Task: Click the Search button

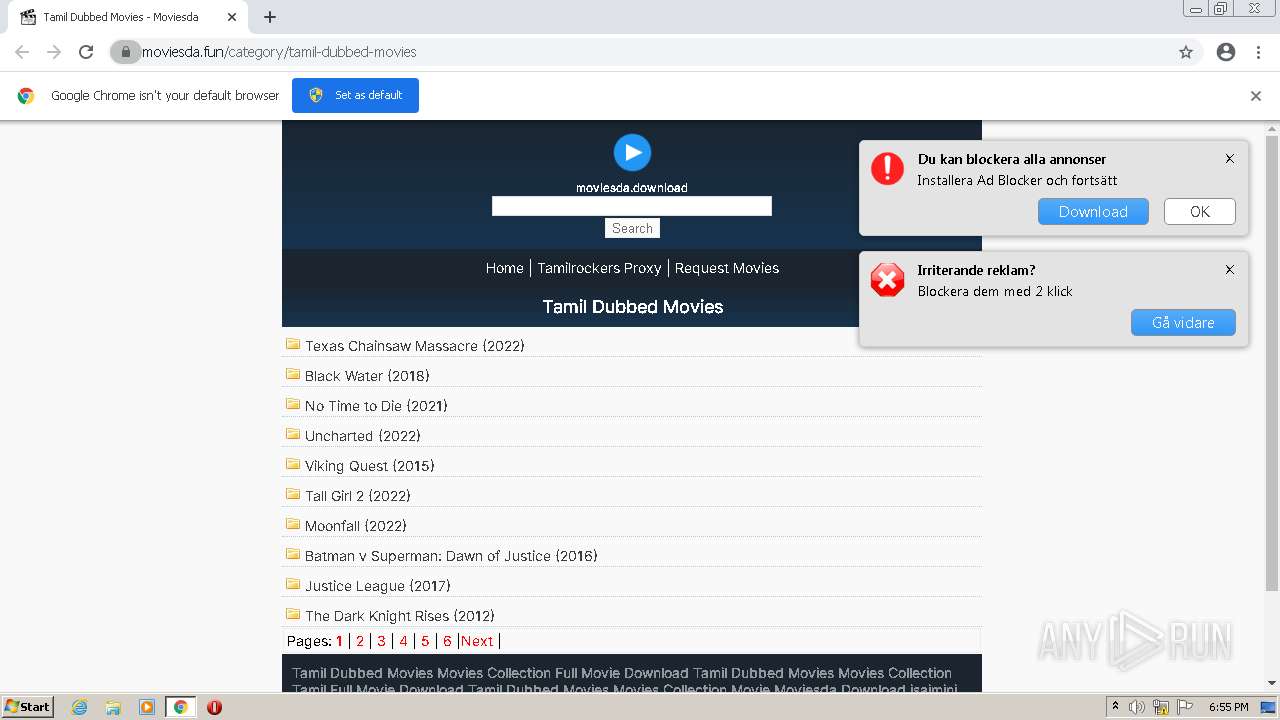Action: tap(632, 228)
